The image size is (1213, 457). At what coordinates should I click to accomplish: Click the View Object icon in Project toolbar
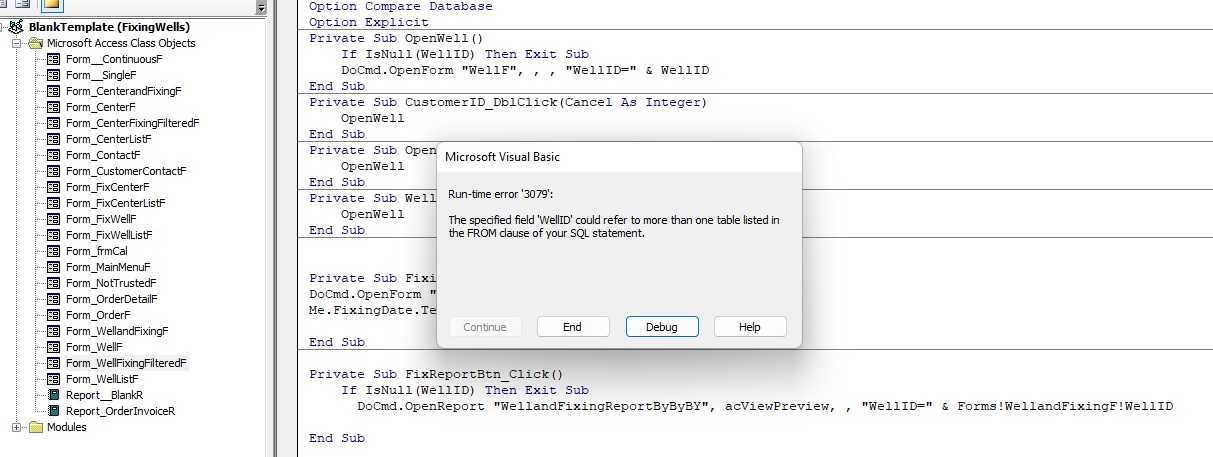[x=22, y=5]
